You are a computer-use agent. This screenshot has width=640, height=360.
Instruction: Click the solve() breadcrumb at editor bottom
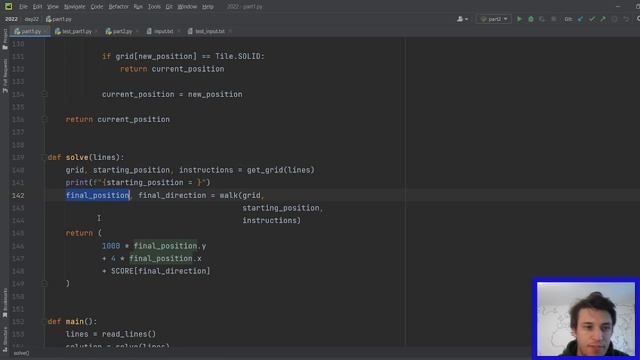(21, 353)
